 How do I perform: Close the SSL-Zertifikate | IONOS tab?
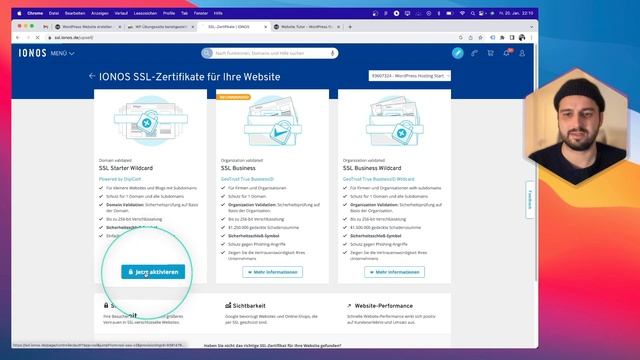[266, 27]
